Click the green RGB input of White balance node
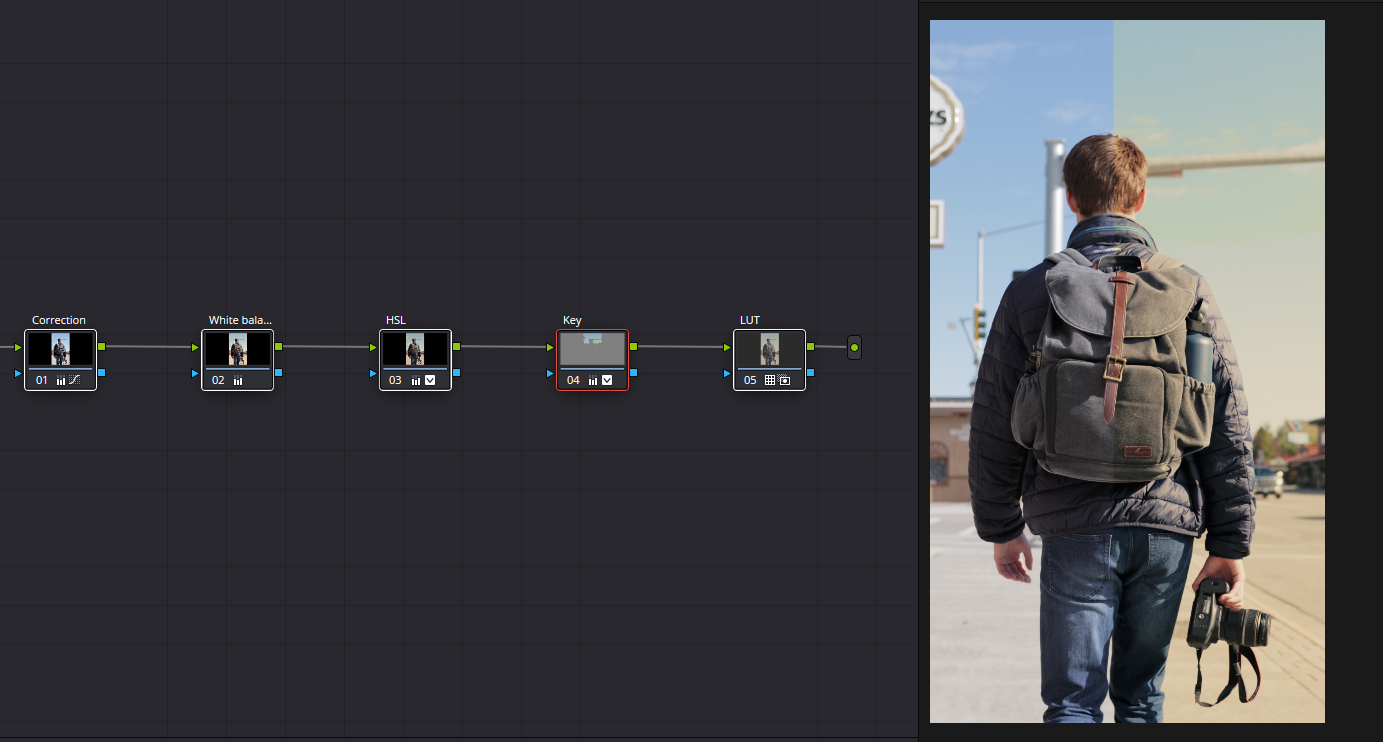The image size is (1383, 742). coord(196,347)
